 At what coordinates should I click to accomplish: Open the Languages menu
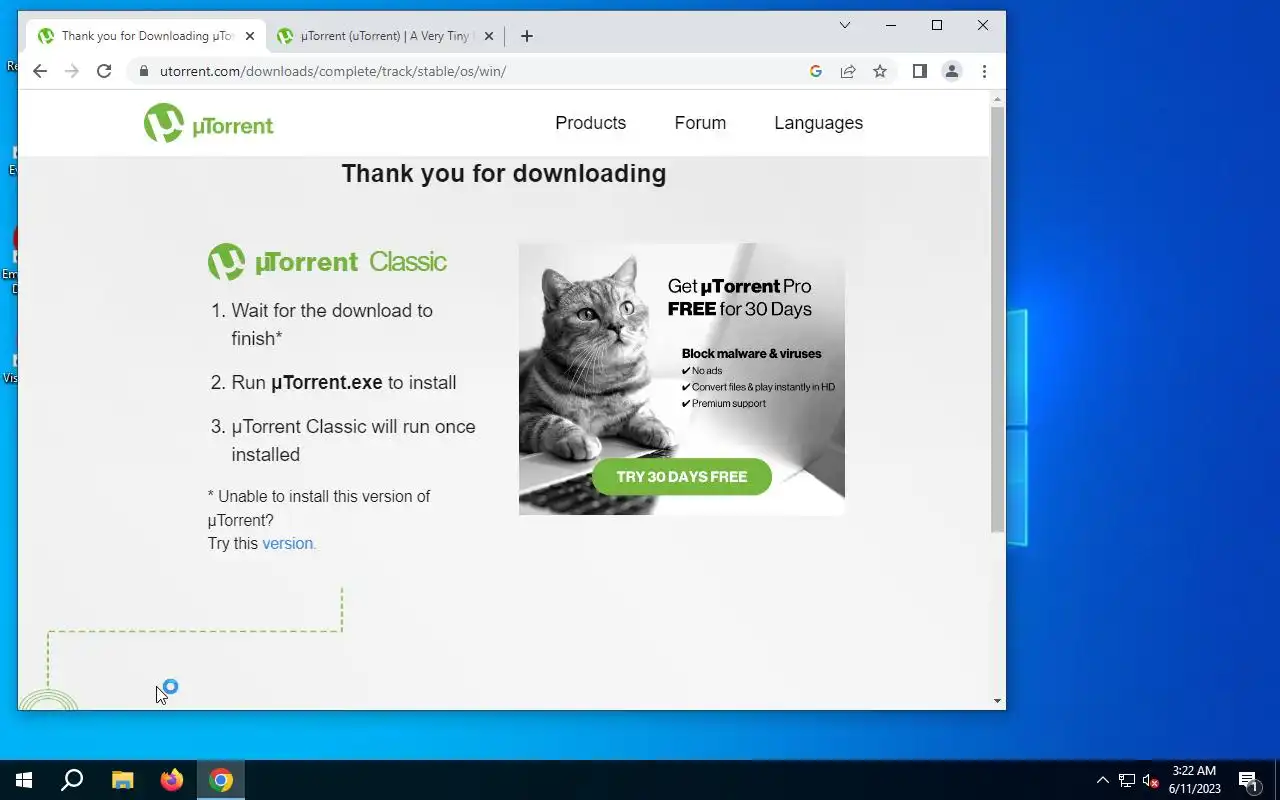pyautogui.click(x=818, y=123)
